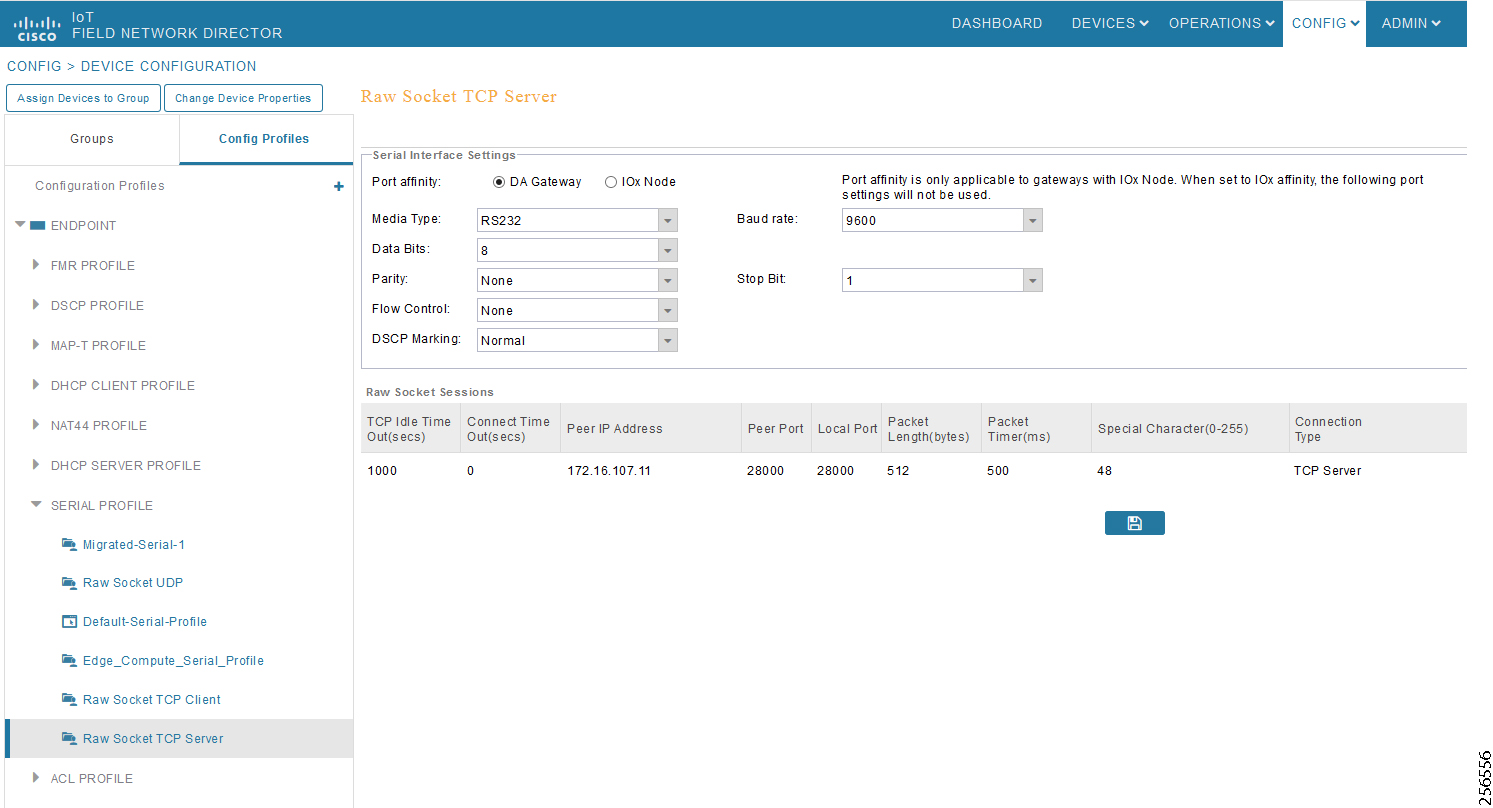Select the IOx Node port affinity
This screenshot has width=1493, height=808.
(611, 182)
